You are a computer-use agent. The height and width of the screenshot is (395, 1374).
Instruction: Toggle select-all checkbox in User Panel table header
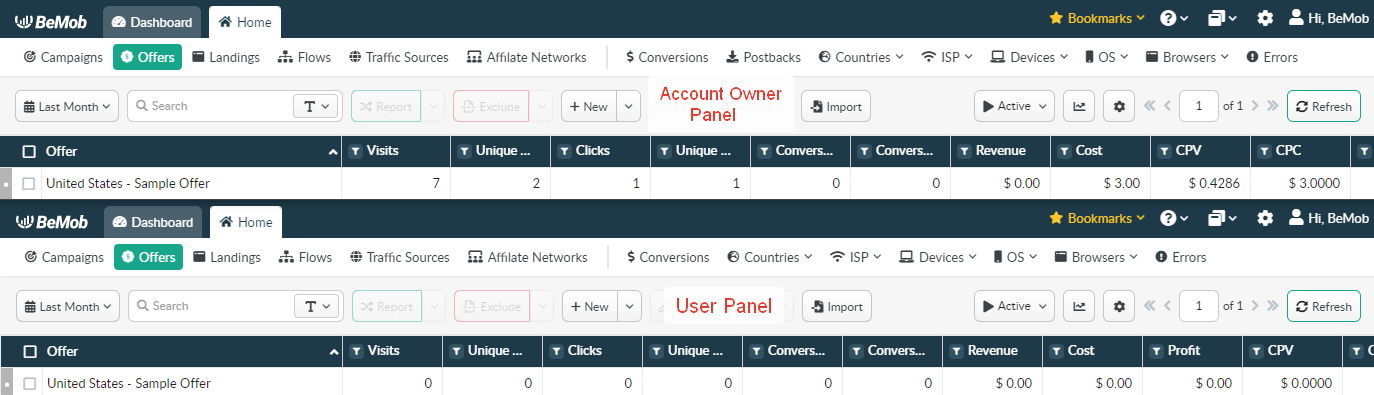click(x=31, y=351)
